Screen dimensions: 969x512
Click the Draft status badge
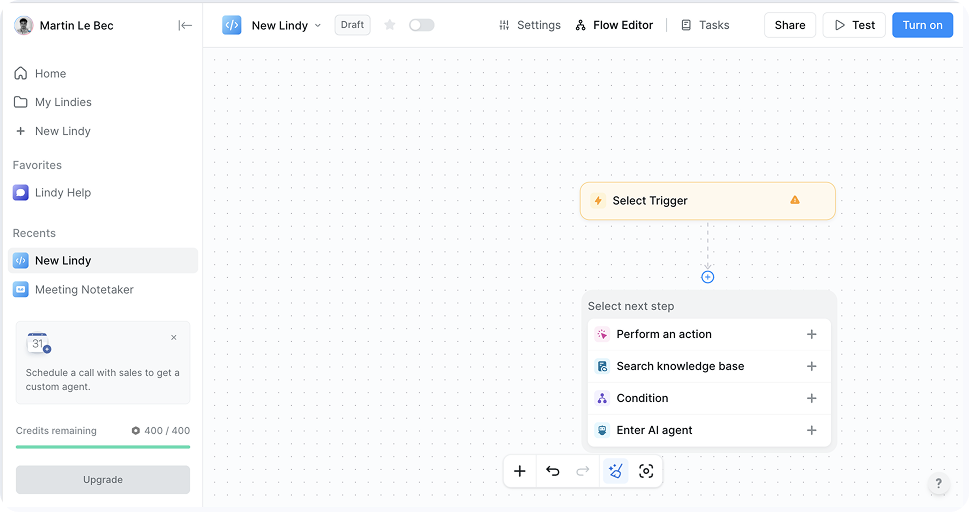352,25
